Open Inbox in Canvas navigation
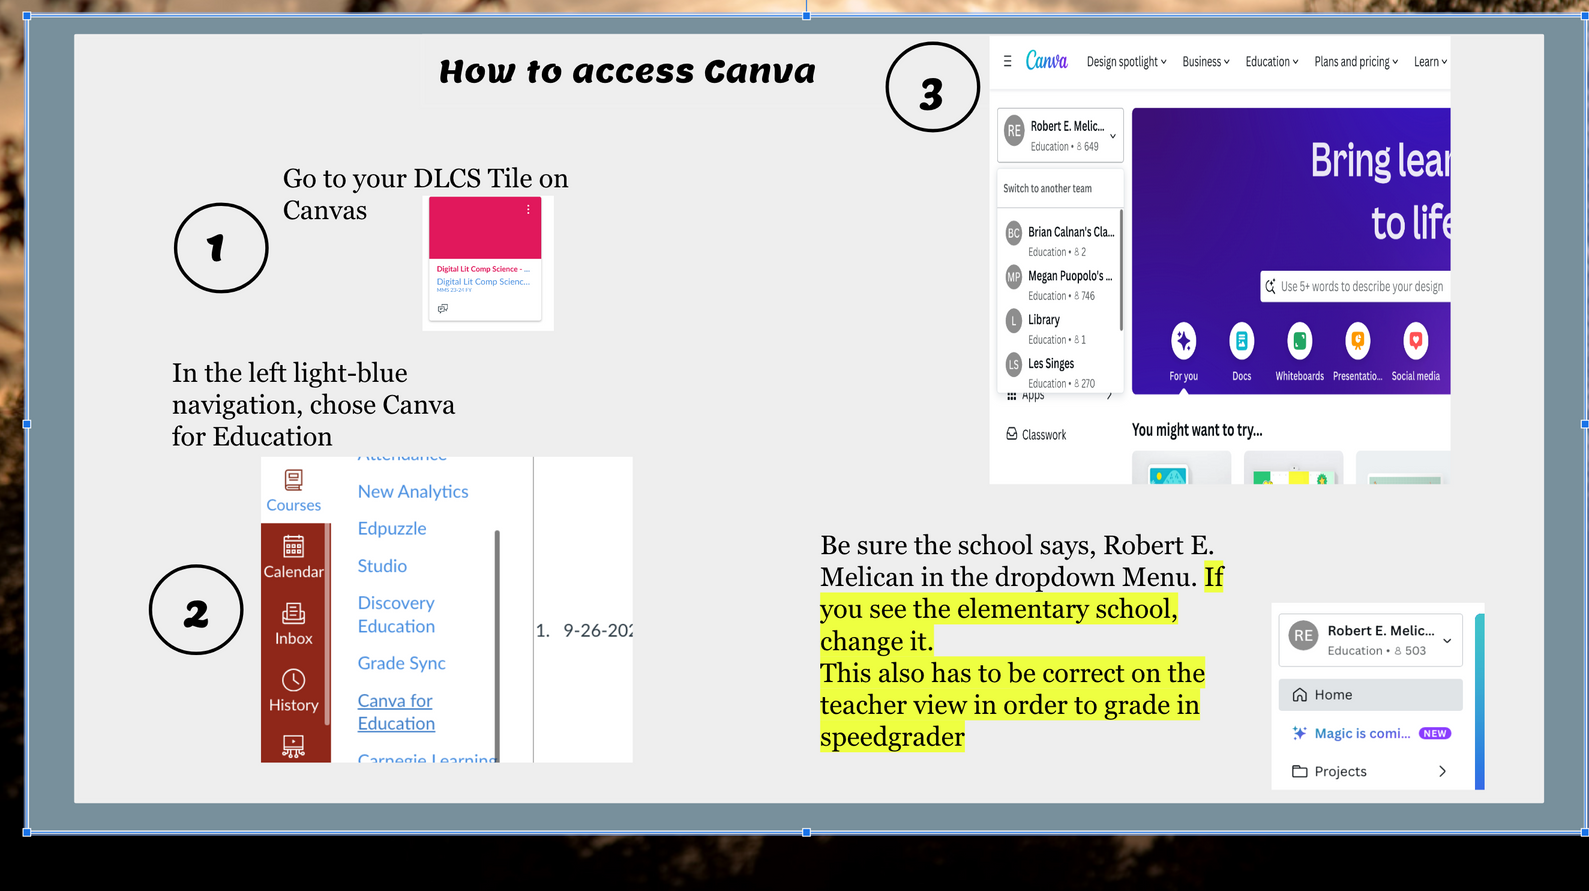1589x891 pixels. coord(294,624)
